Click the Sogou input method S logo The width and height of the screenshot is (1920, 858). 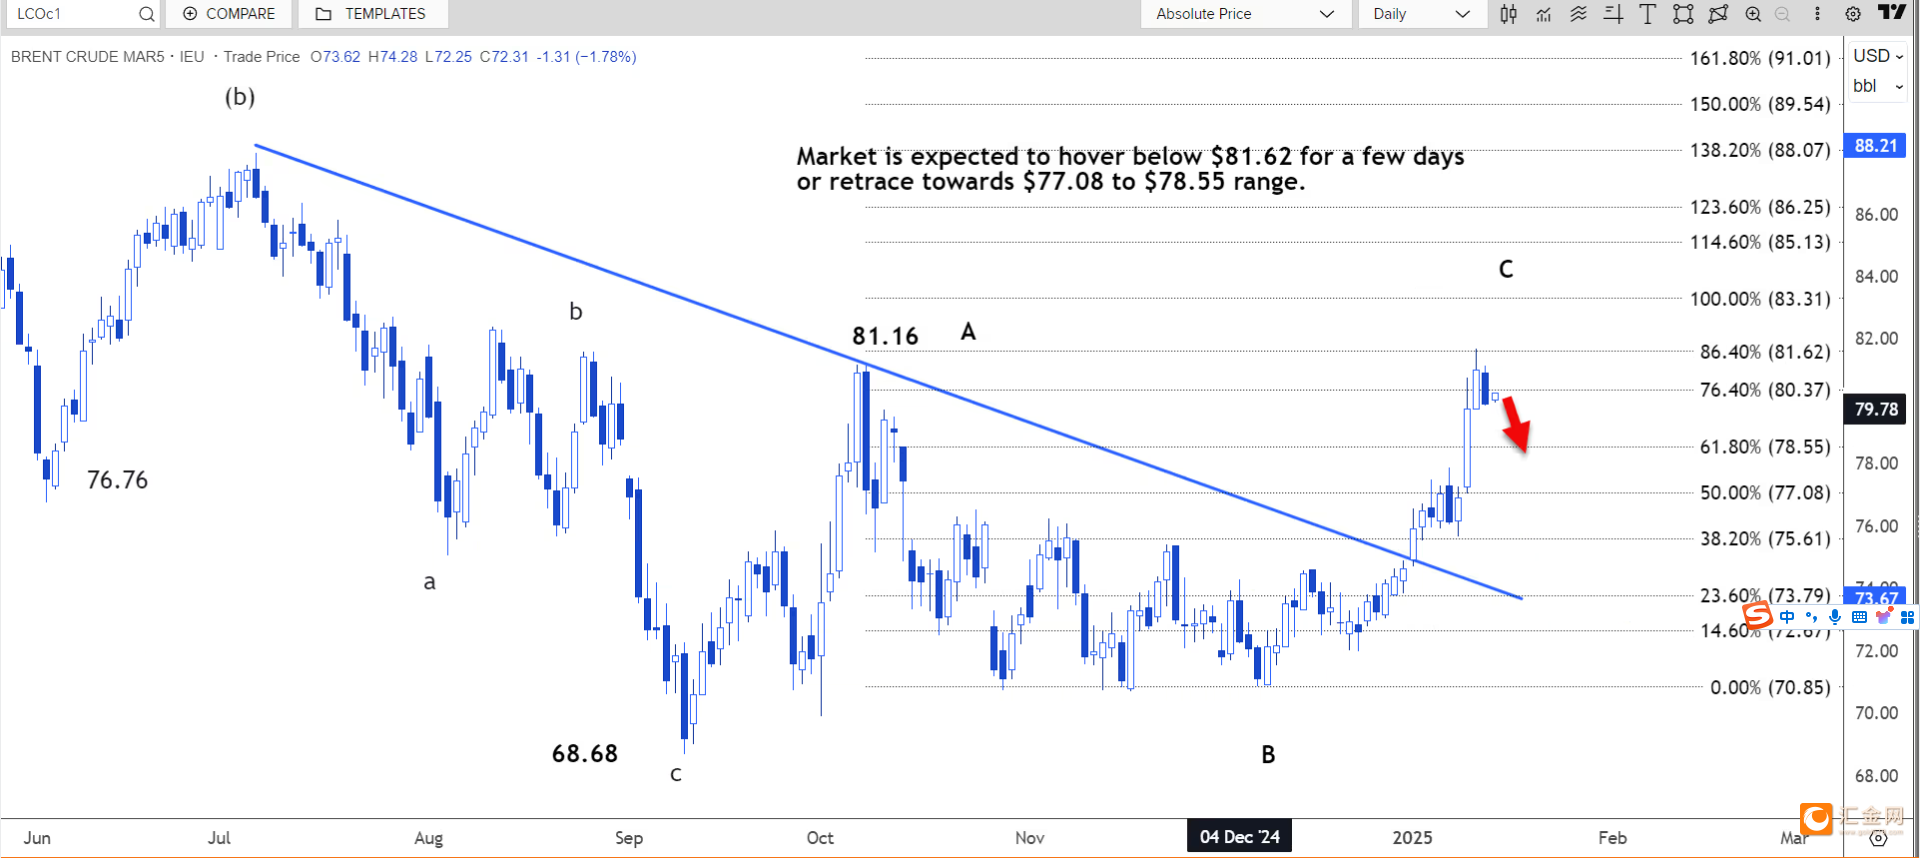pyautogui.click(x=1757, y=616)
